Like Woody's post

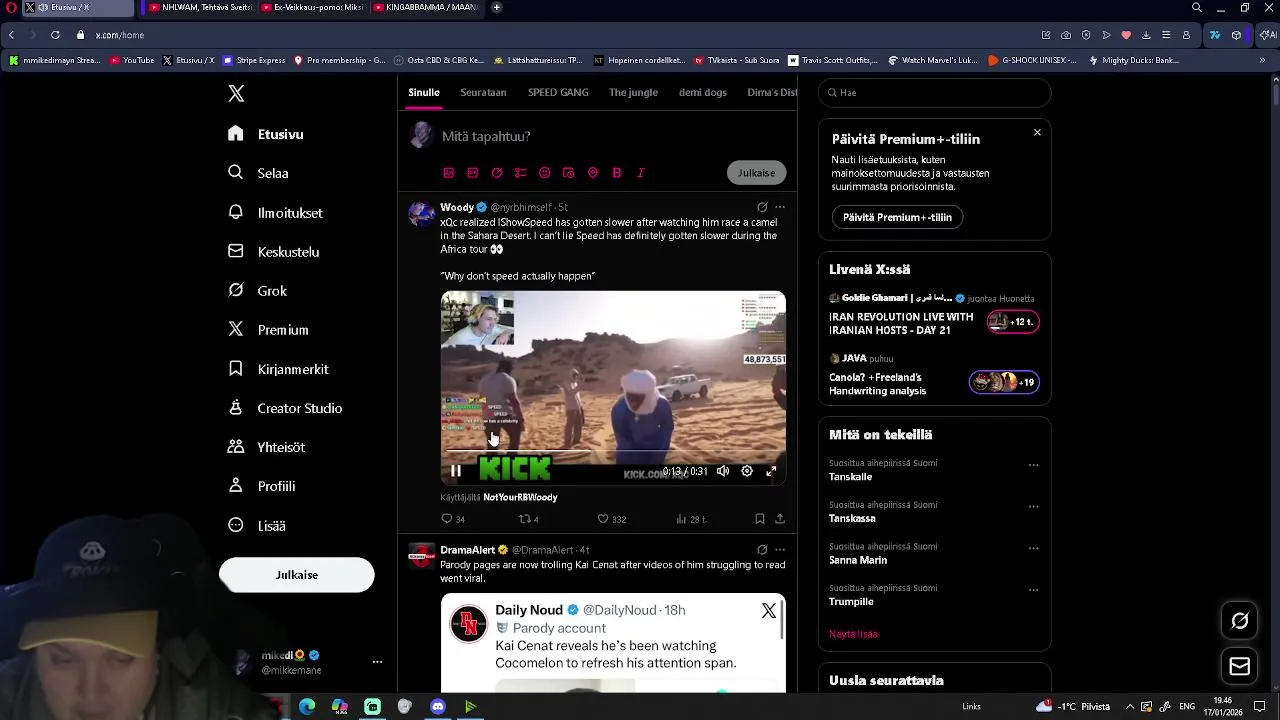[611, 519]
